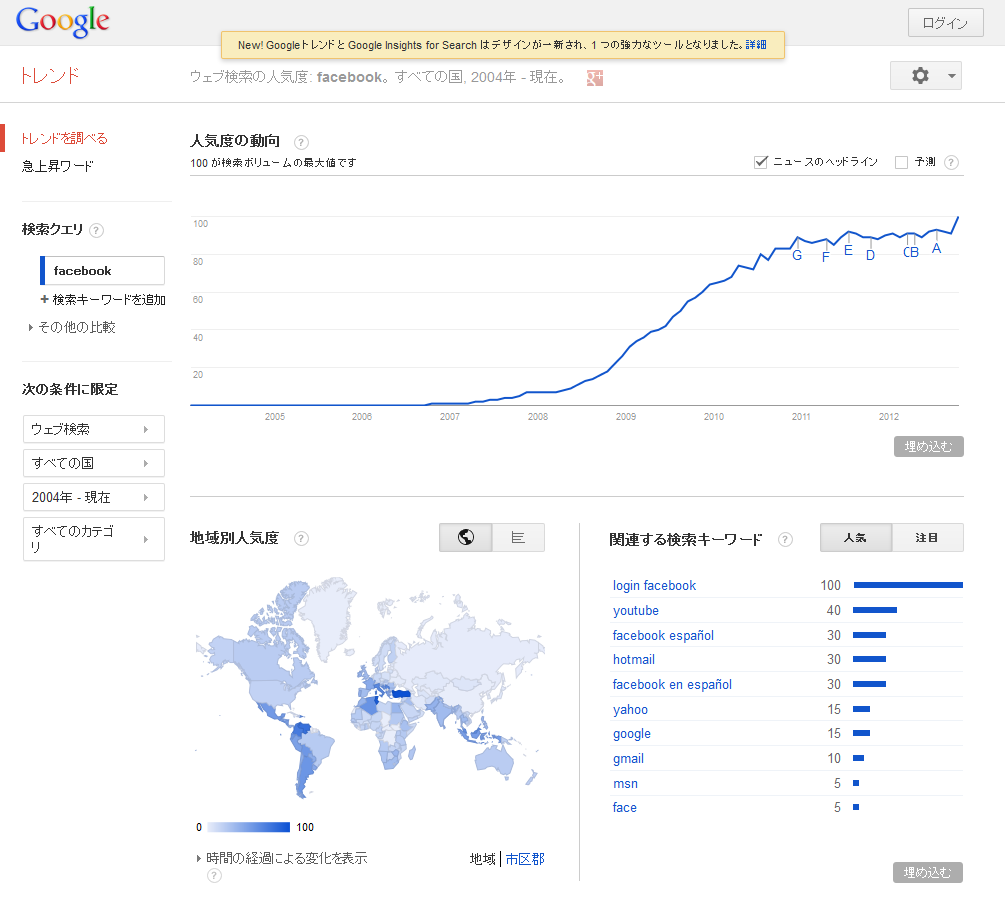This screenshot has height=900, width=1005.
Task: Click news headline marker G
Action: (x=797, y=255)
